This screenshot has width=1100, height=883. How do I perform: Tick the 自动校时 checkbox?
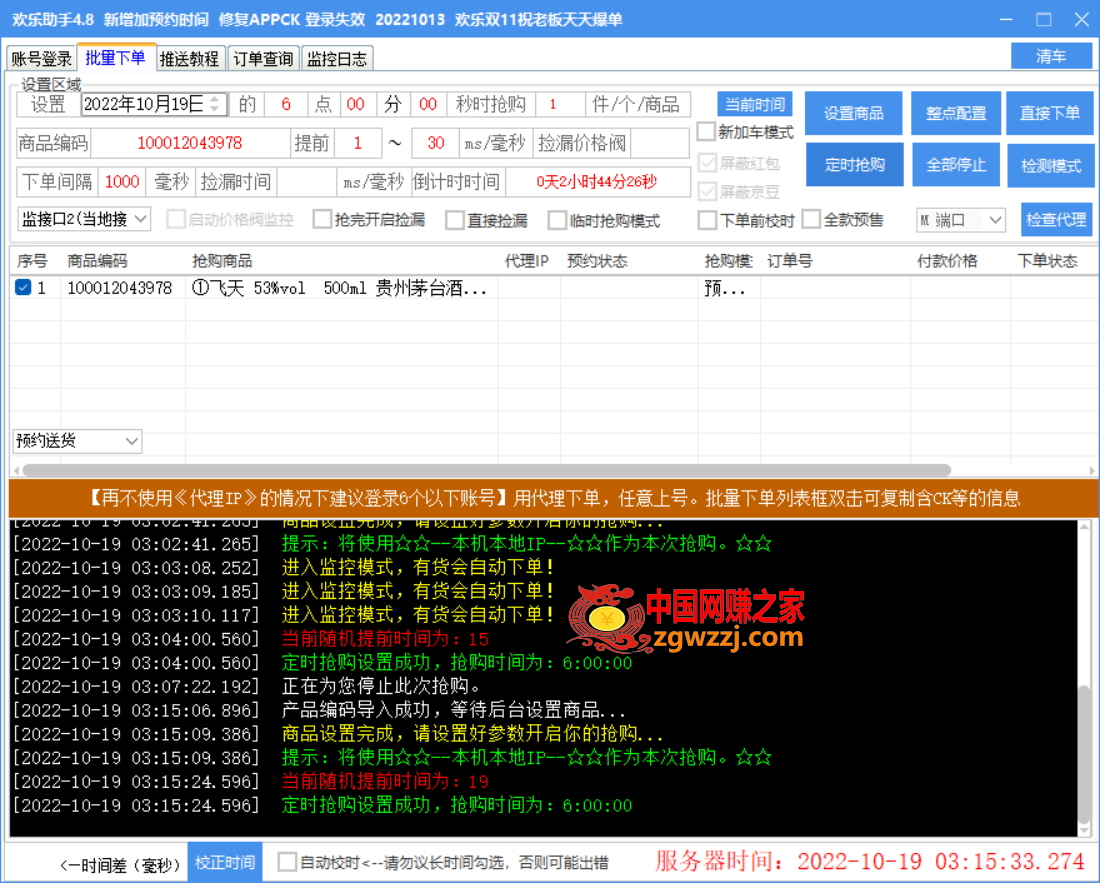pos(287,862)
